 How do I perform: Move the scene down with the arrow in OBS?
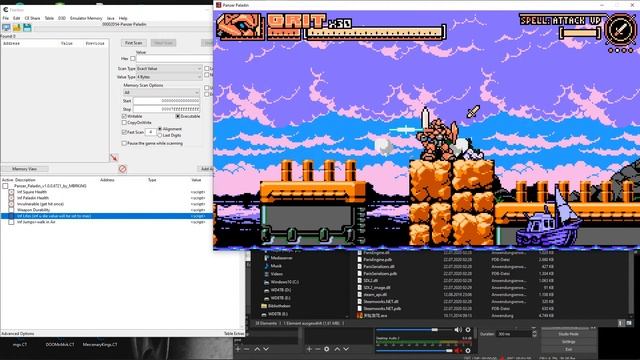click(266, 349)
